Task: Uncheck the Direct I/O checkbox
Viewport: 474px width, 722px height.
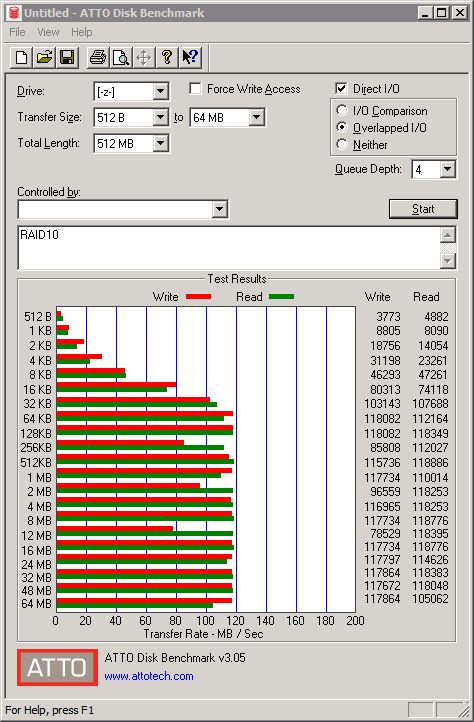Action: (341, 88)
